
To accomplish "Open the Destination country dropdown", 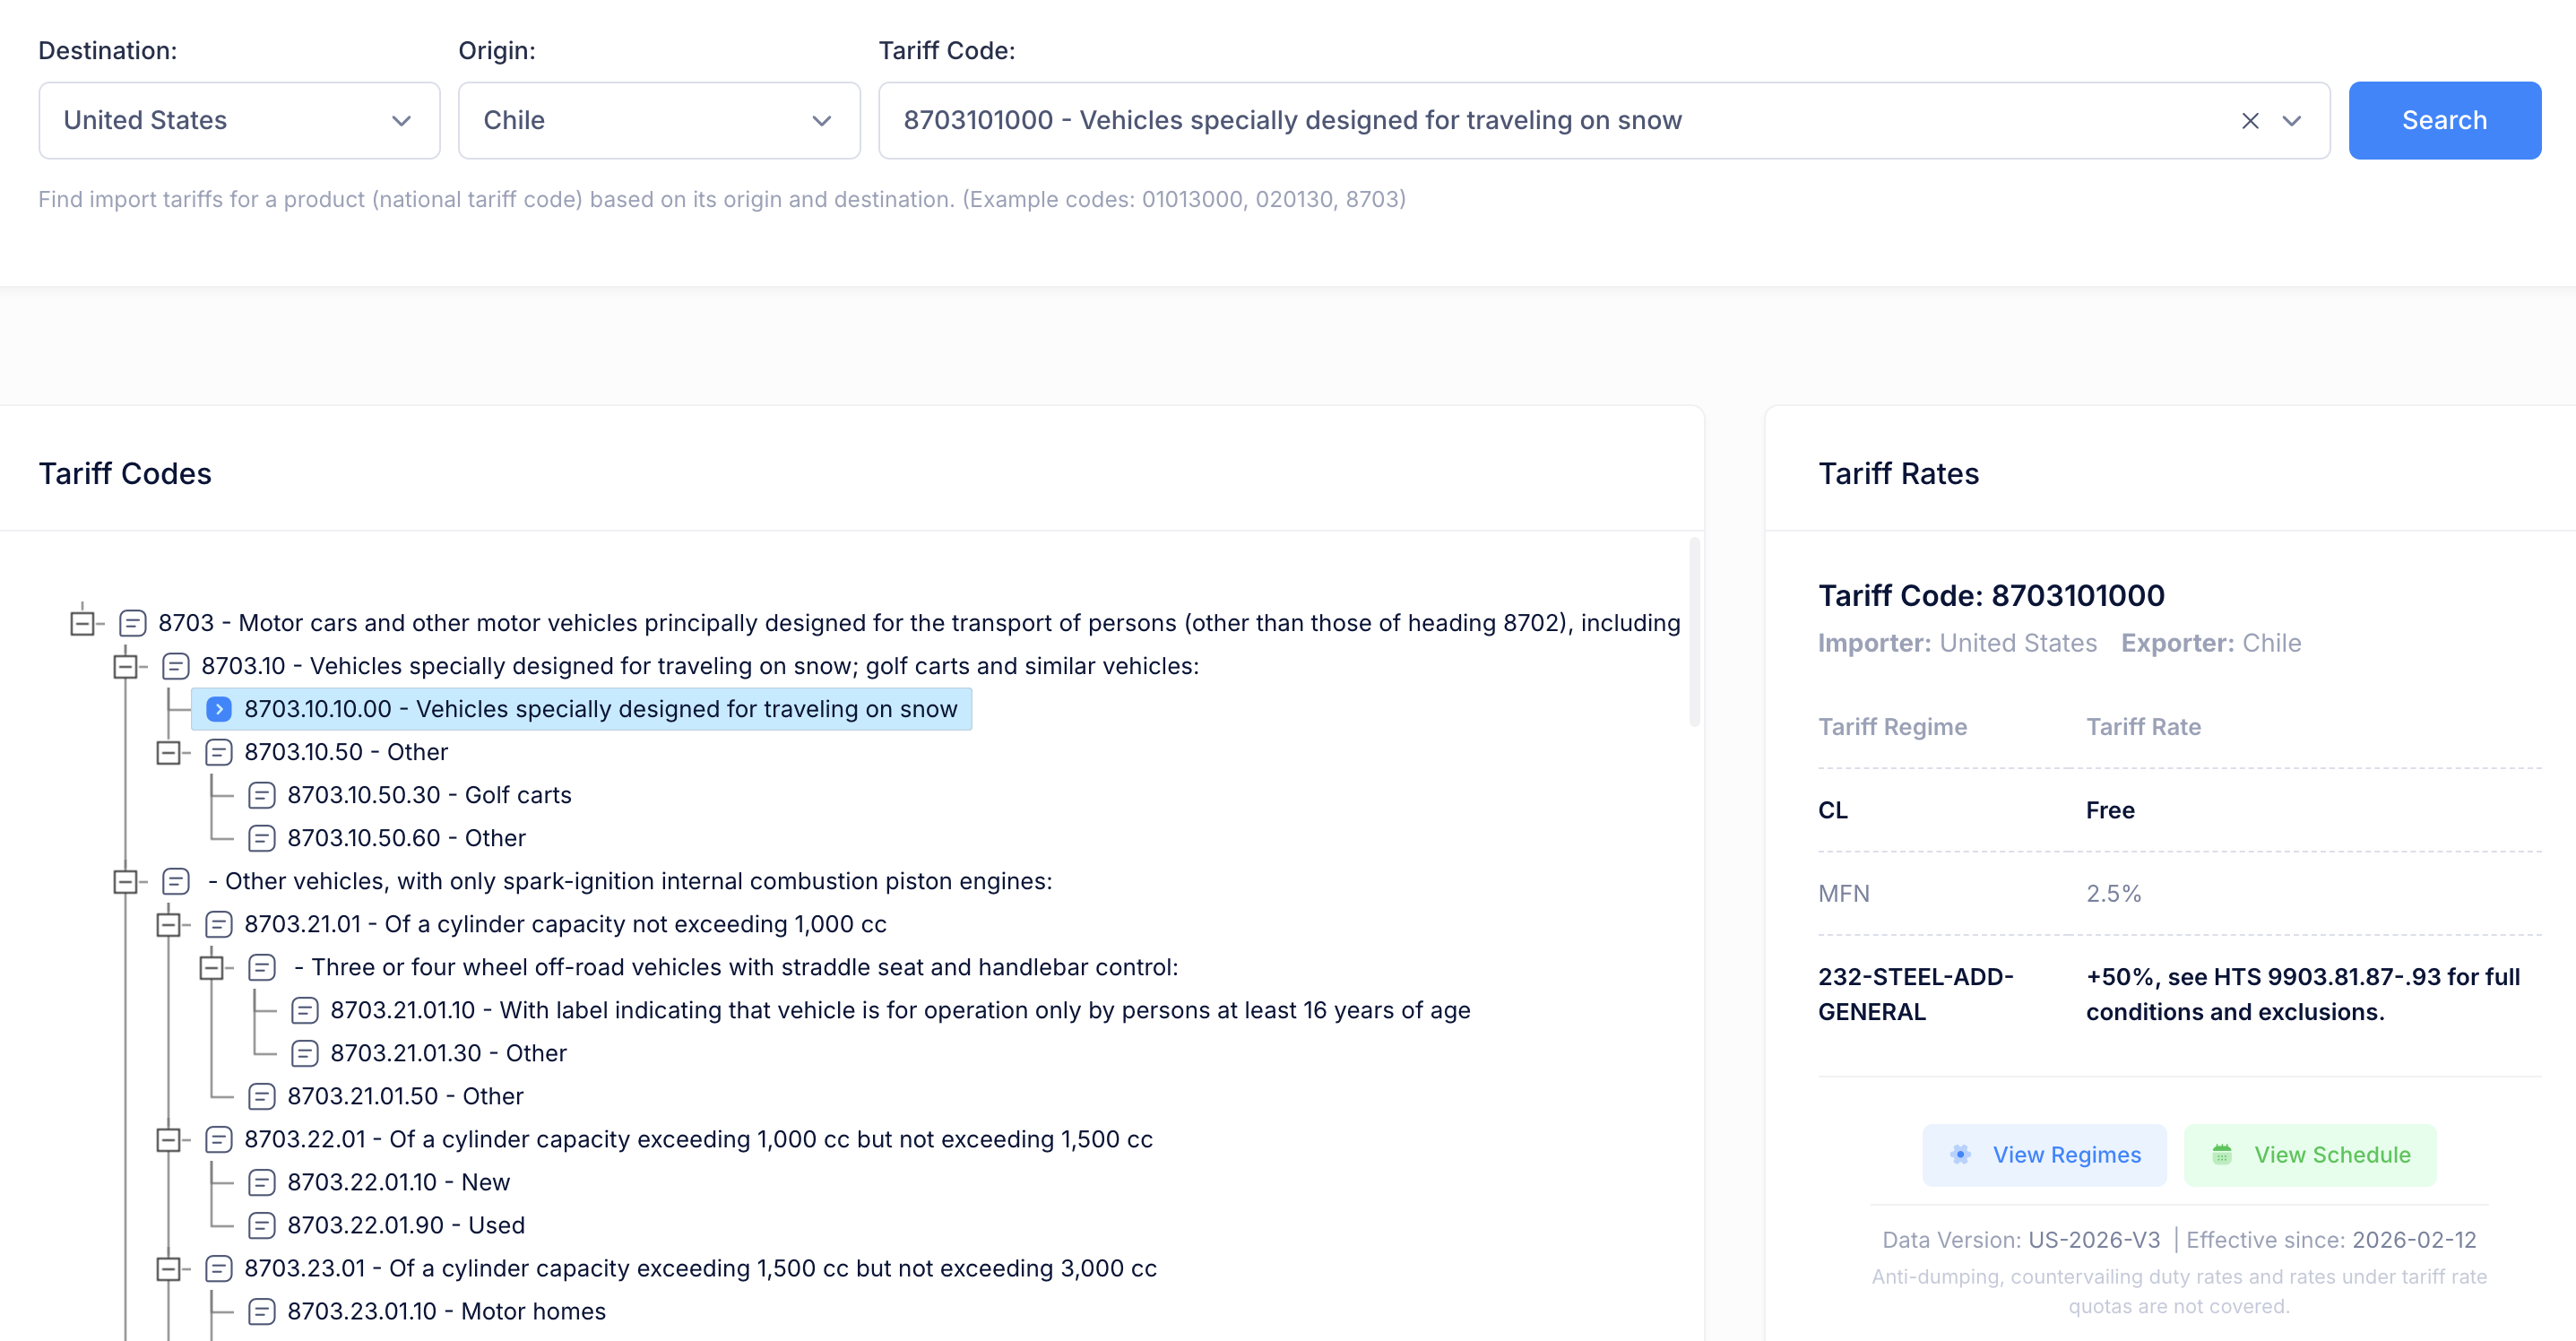I will pyautogui.click(x=239, y=121).
